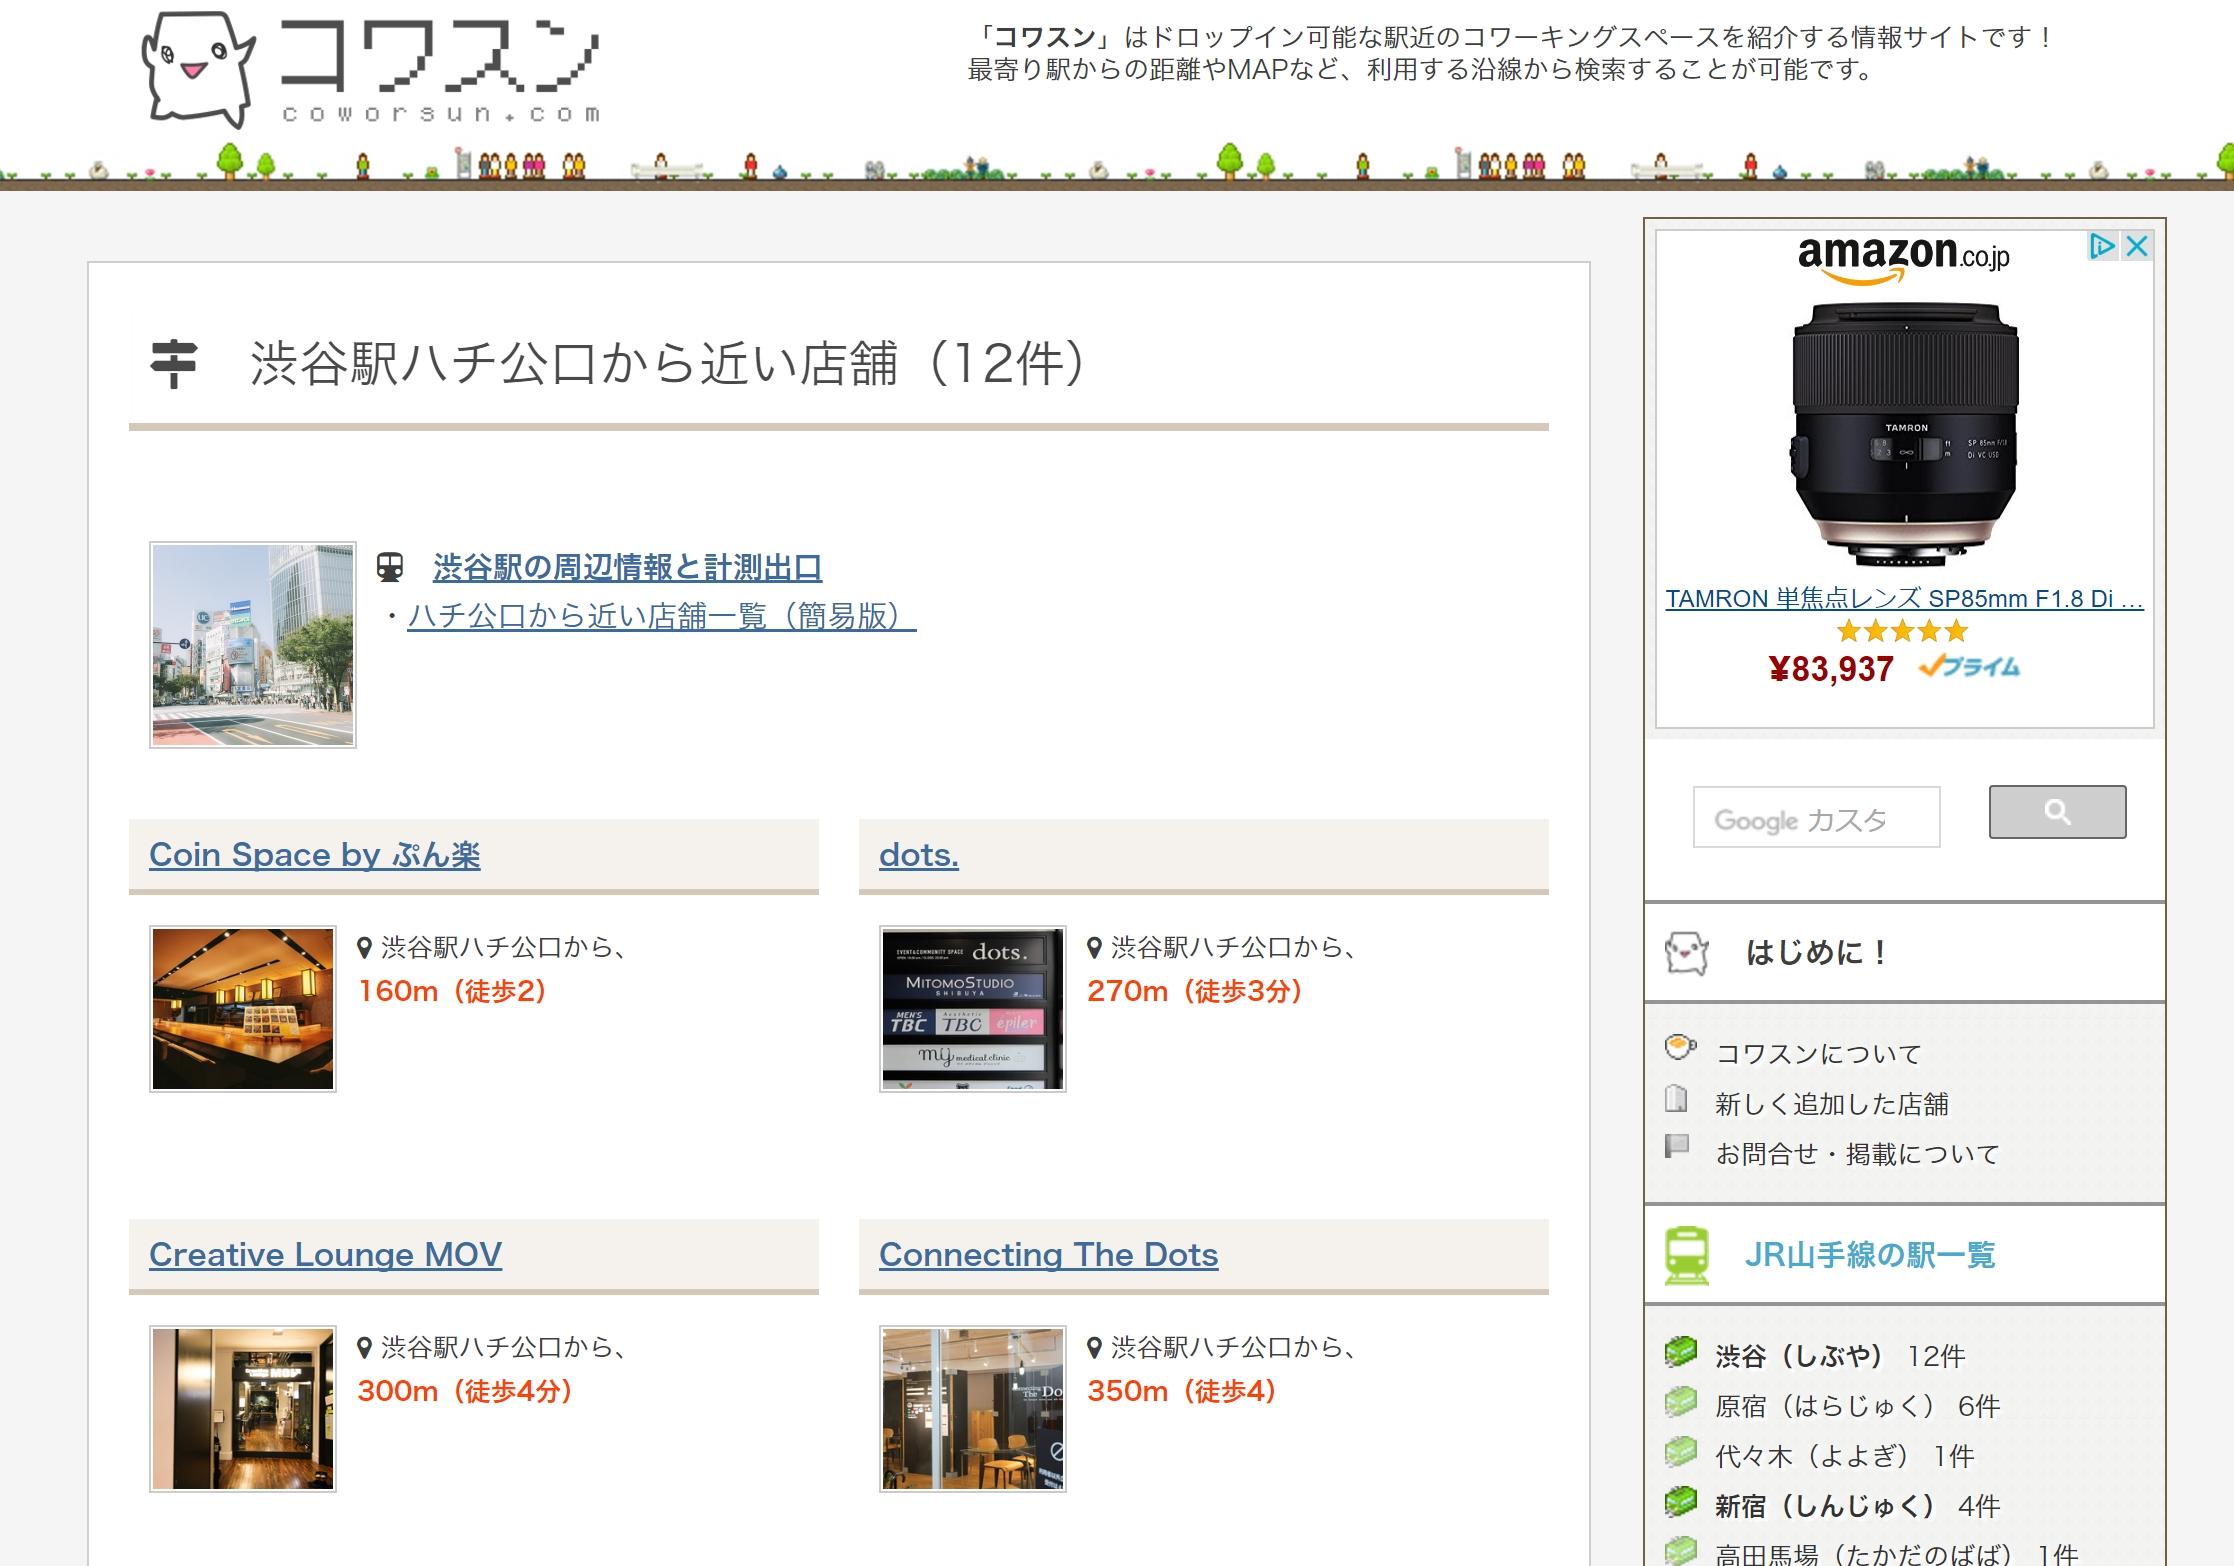Viewport: 2234px width, 1566px height.
Task: Open ハチ公口から近い店舗一覧（簡易版） link
Action: coord(661,616)
